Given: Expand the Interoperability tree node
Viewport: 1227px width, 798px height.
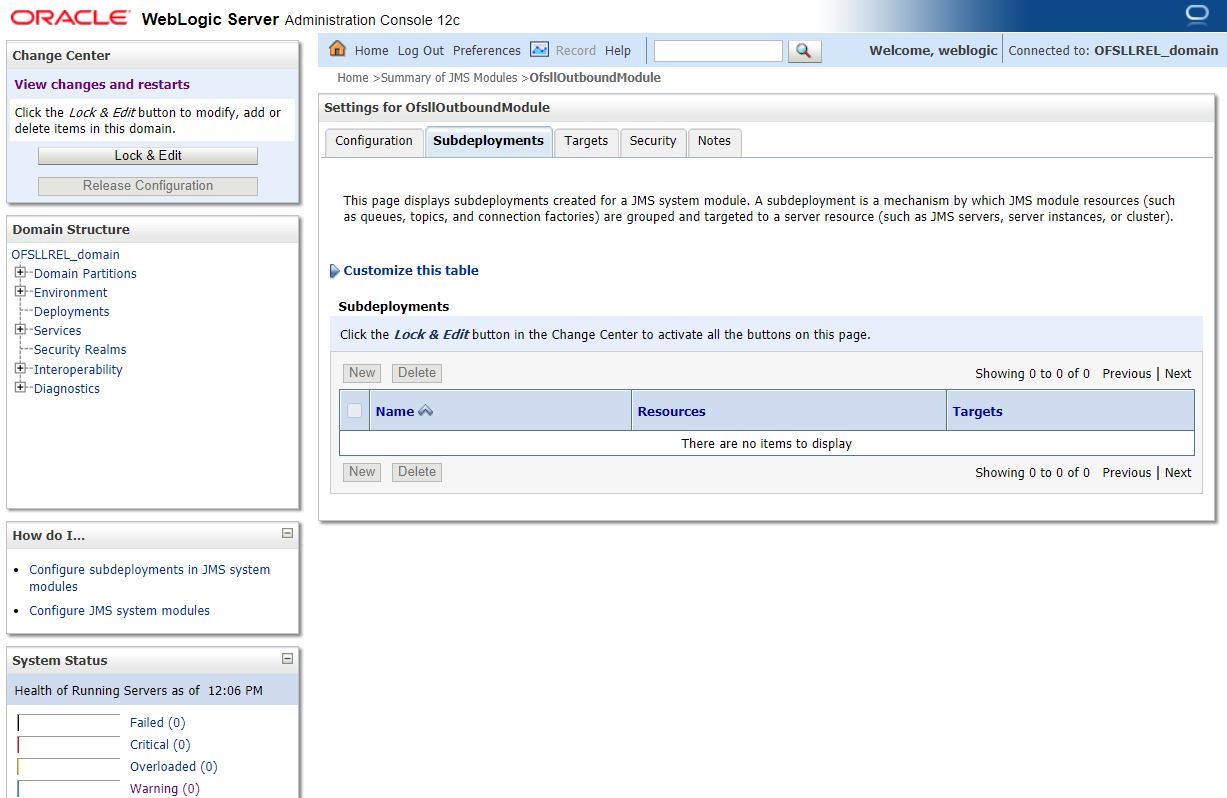Looking at the screenshot, I should pos(20,368).
